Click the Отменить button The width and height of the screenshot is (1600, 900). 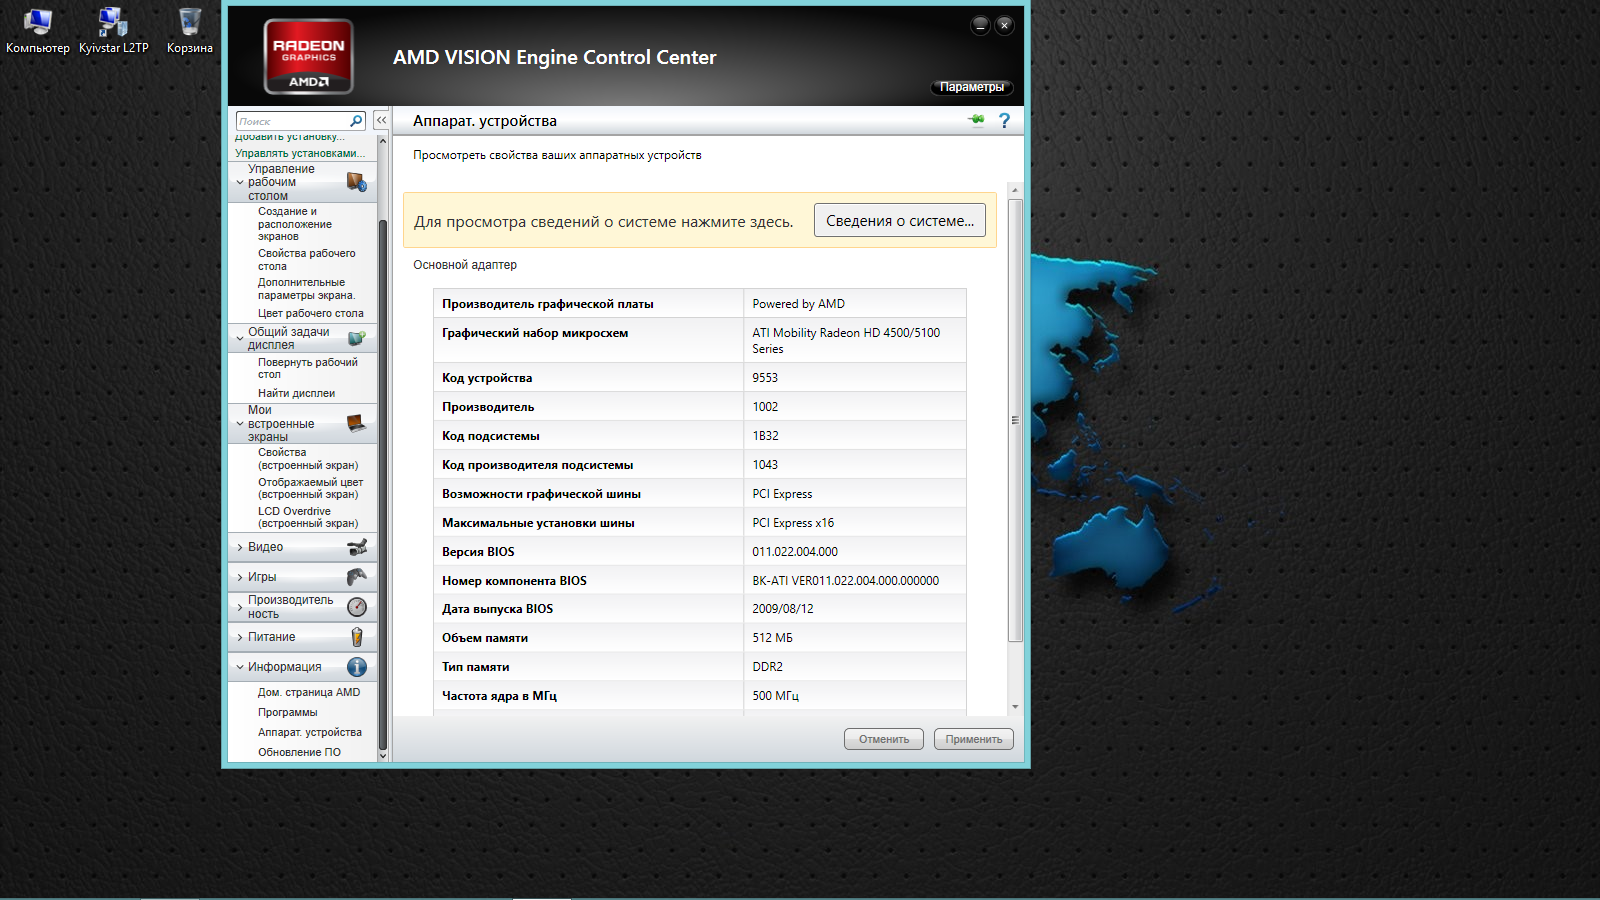coord(883,739)
